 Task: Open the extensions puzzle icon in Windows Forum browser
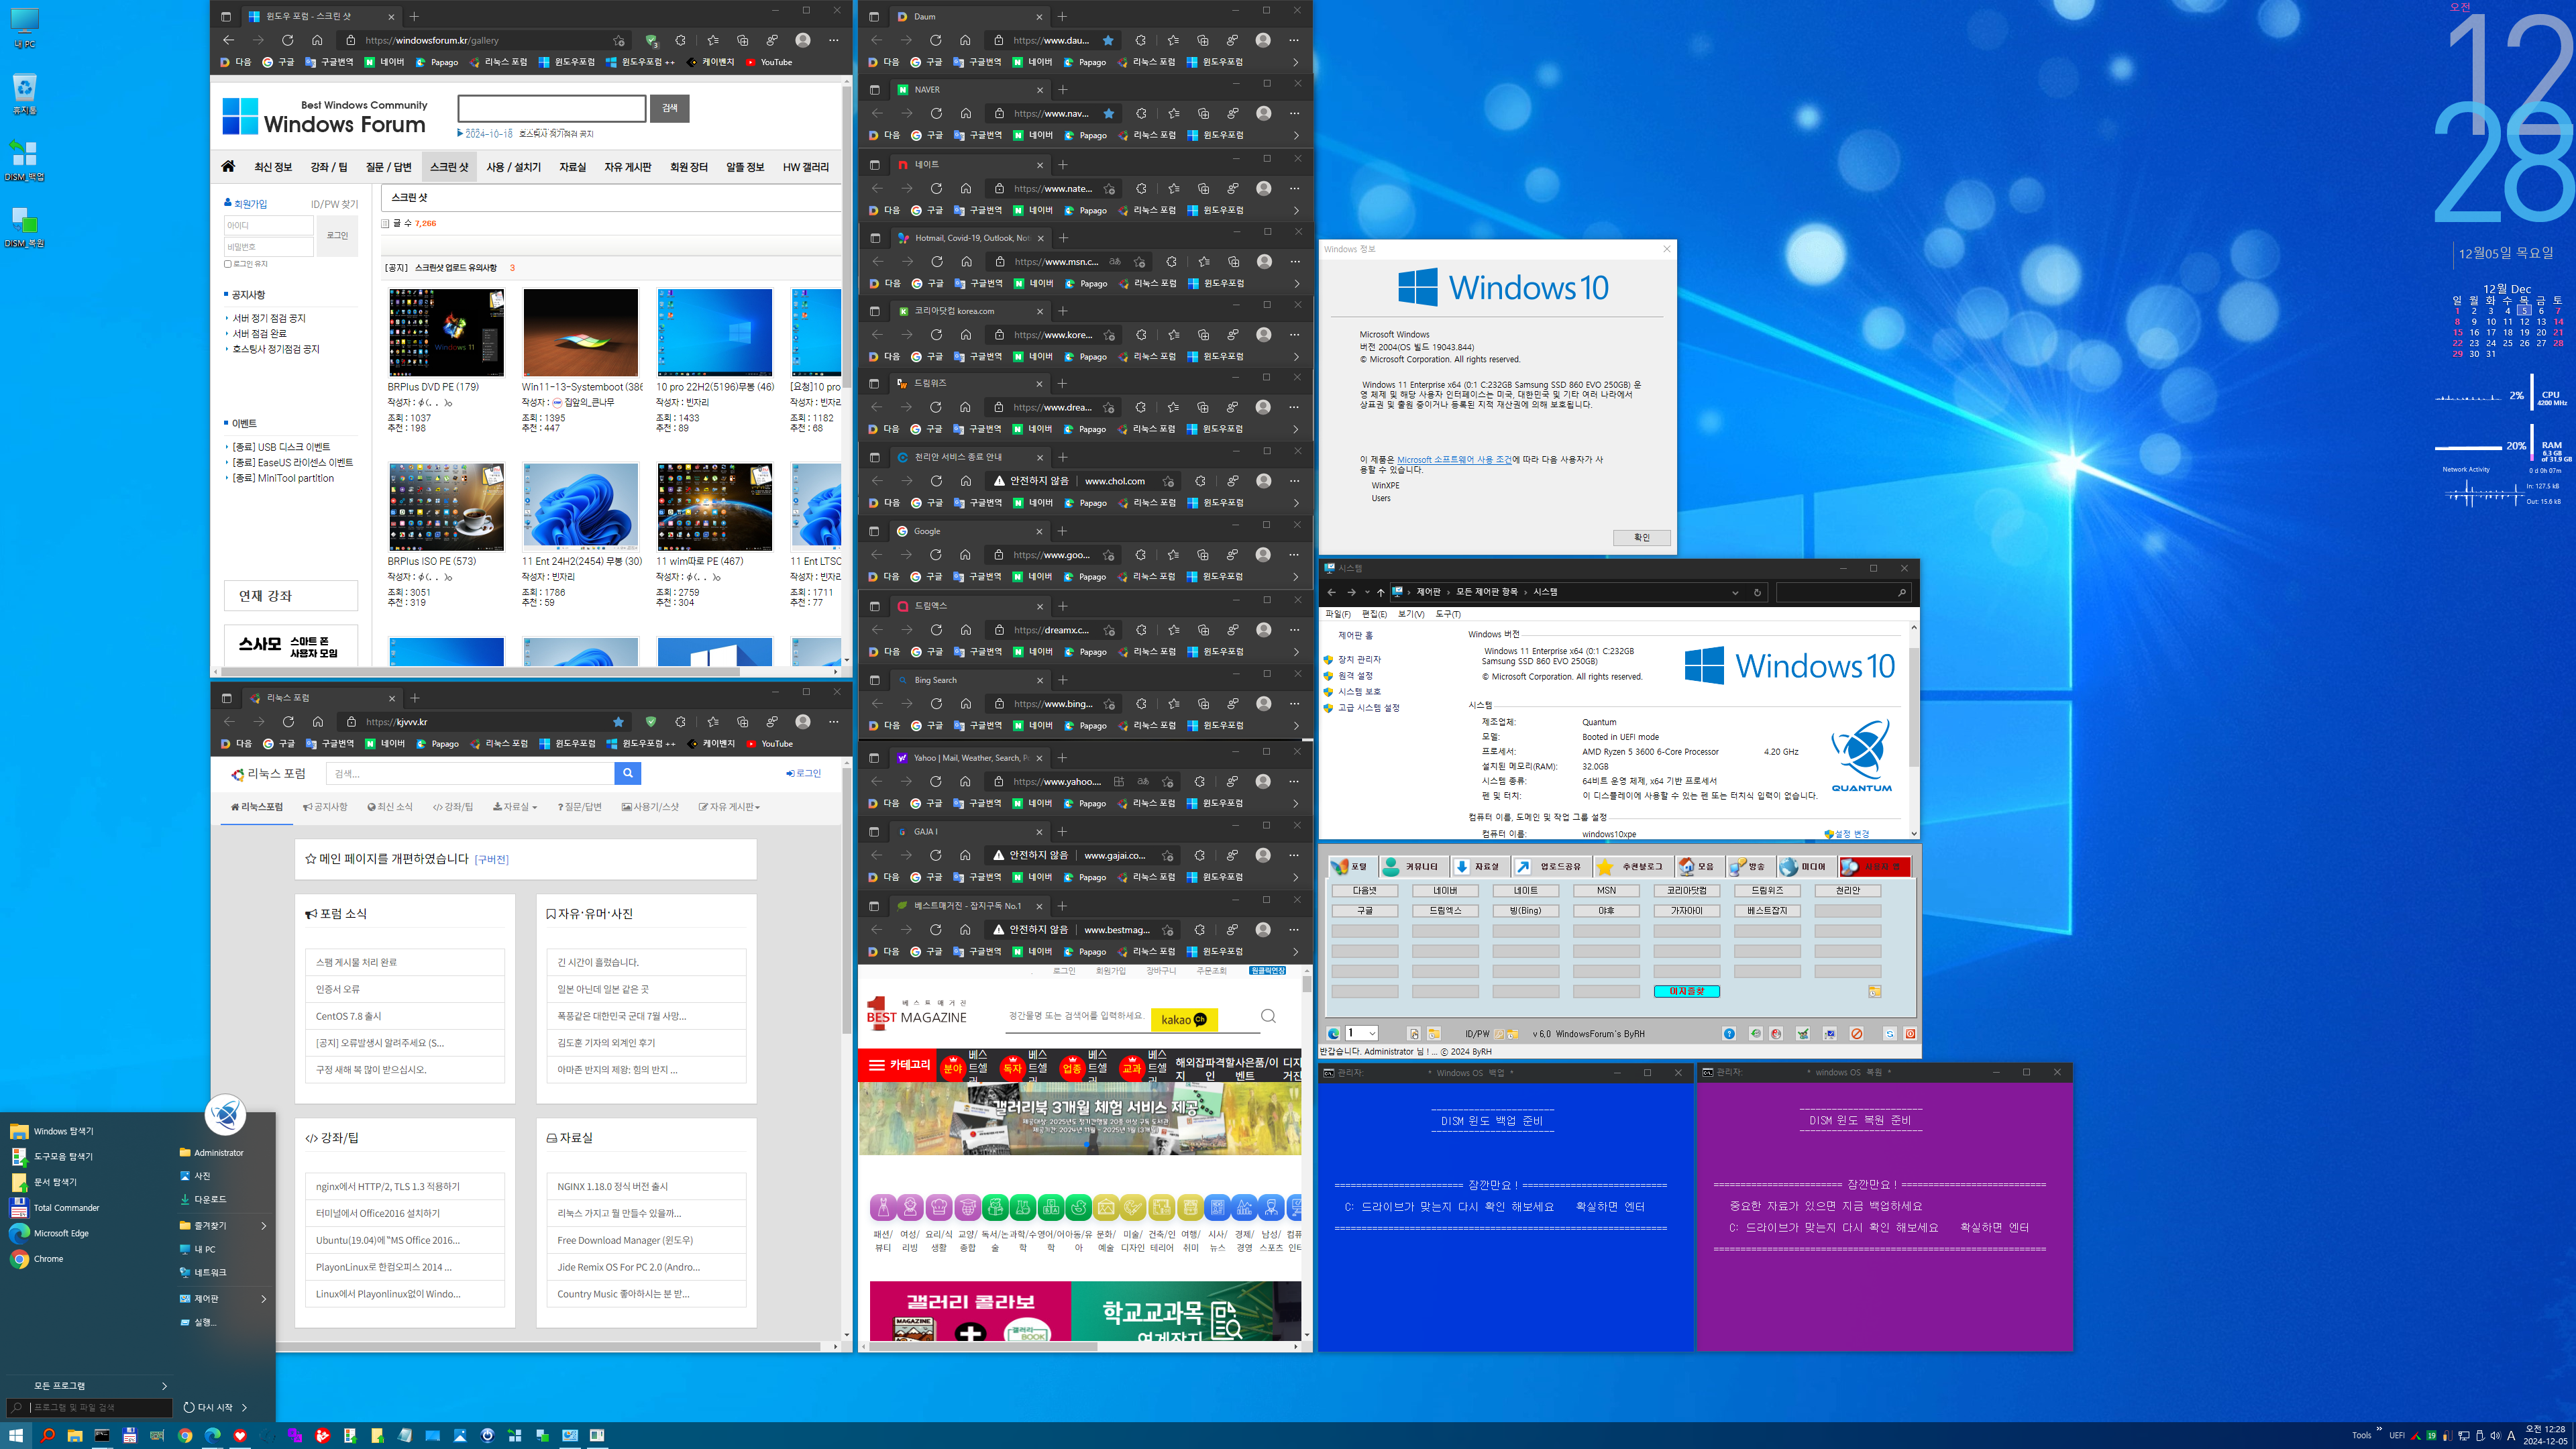pyautogui.click(x=681, y=40)
